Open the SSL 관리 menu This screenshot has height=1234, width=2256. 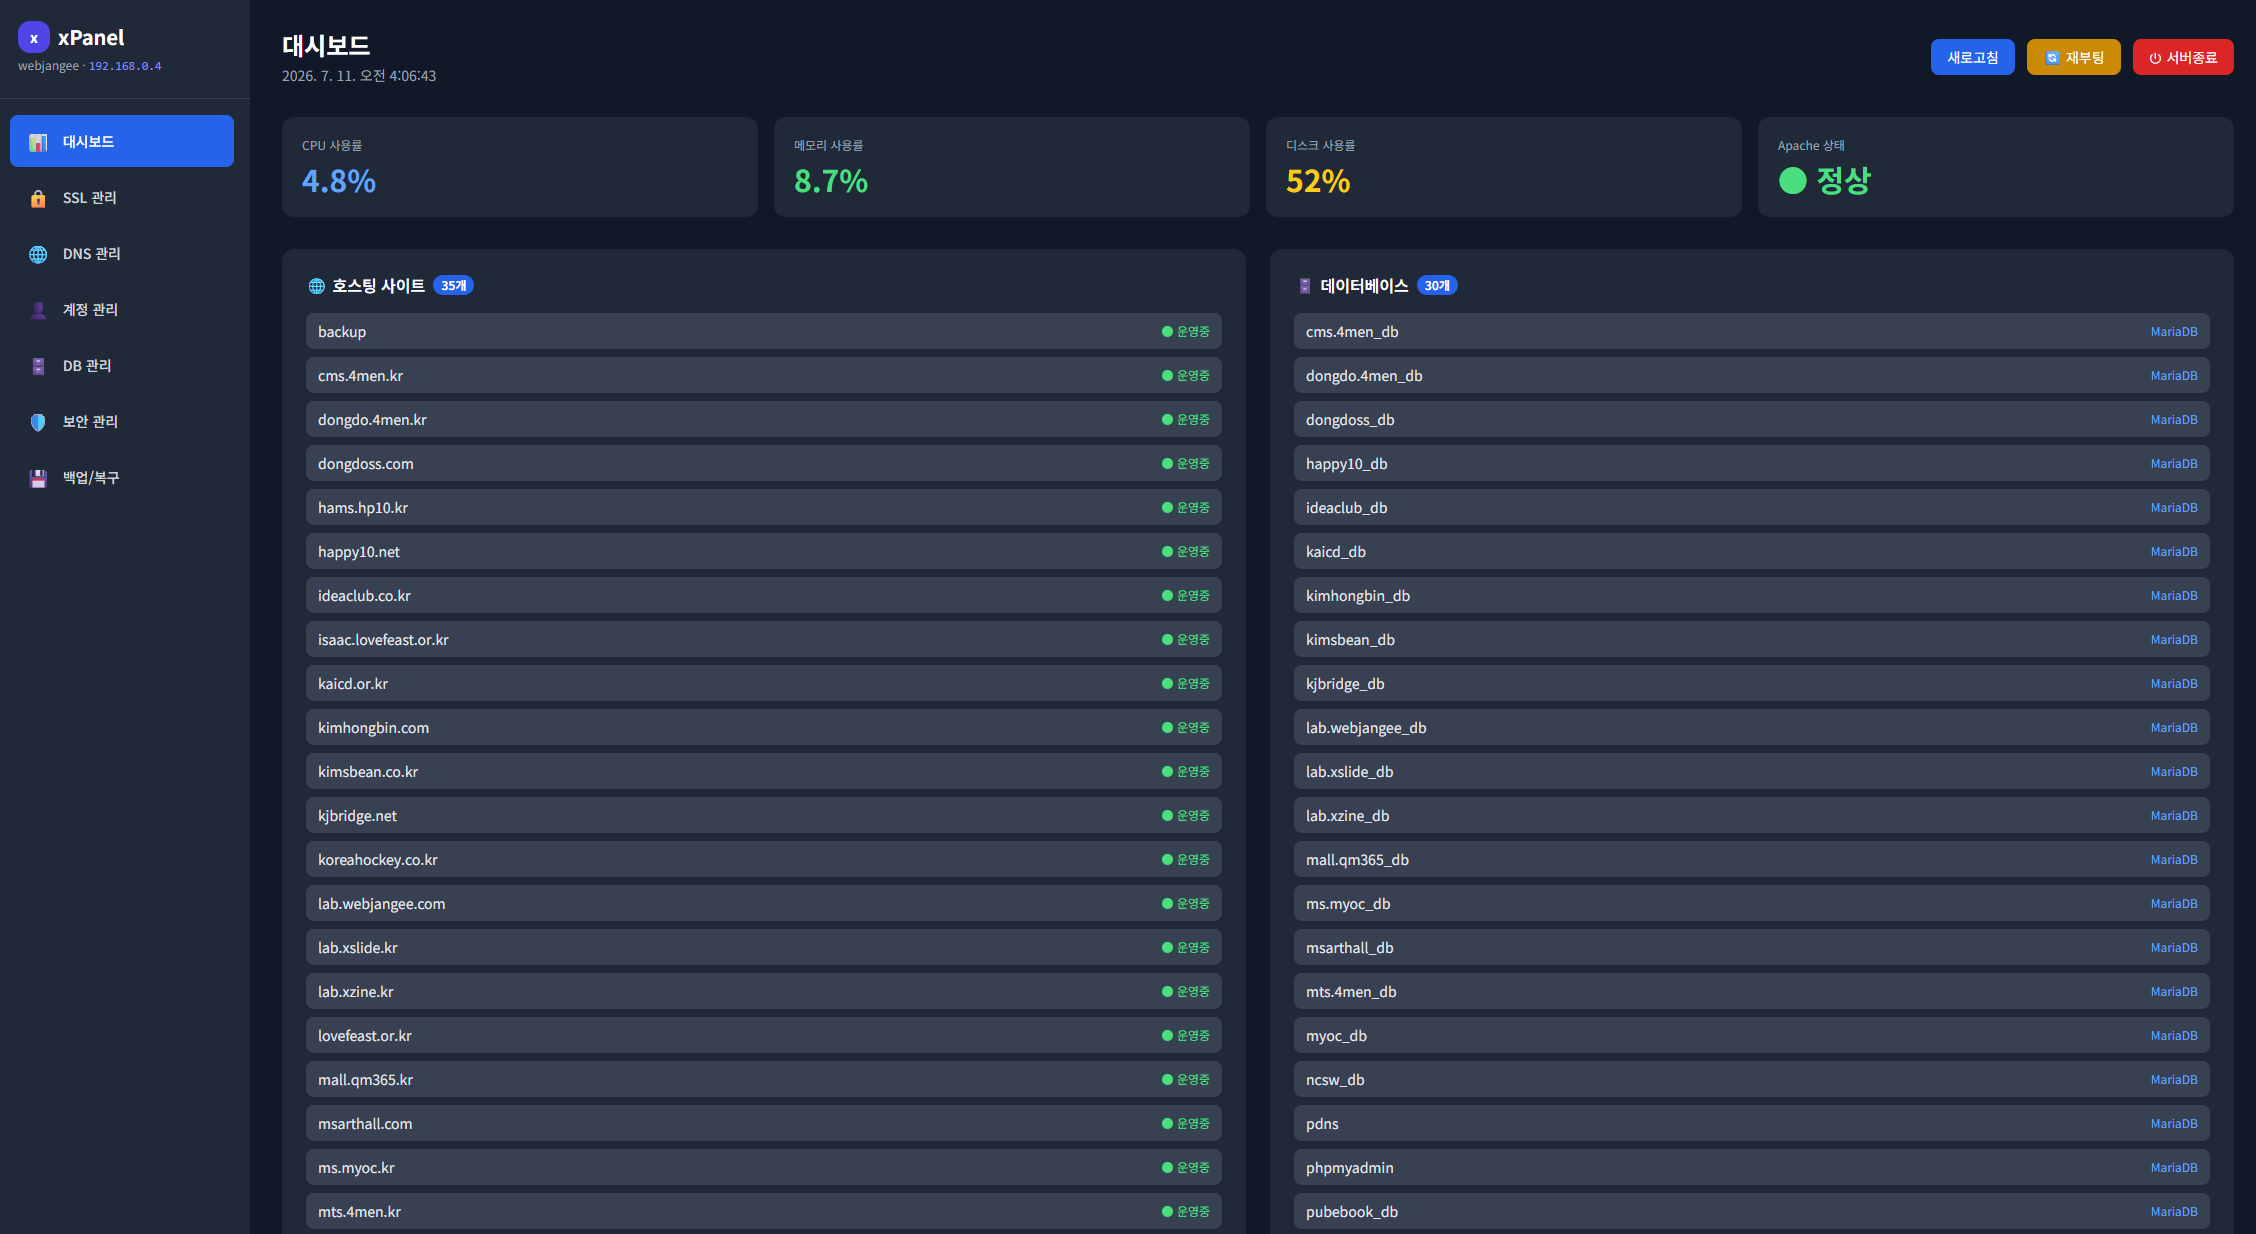[122, 197]
